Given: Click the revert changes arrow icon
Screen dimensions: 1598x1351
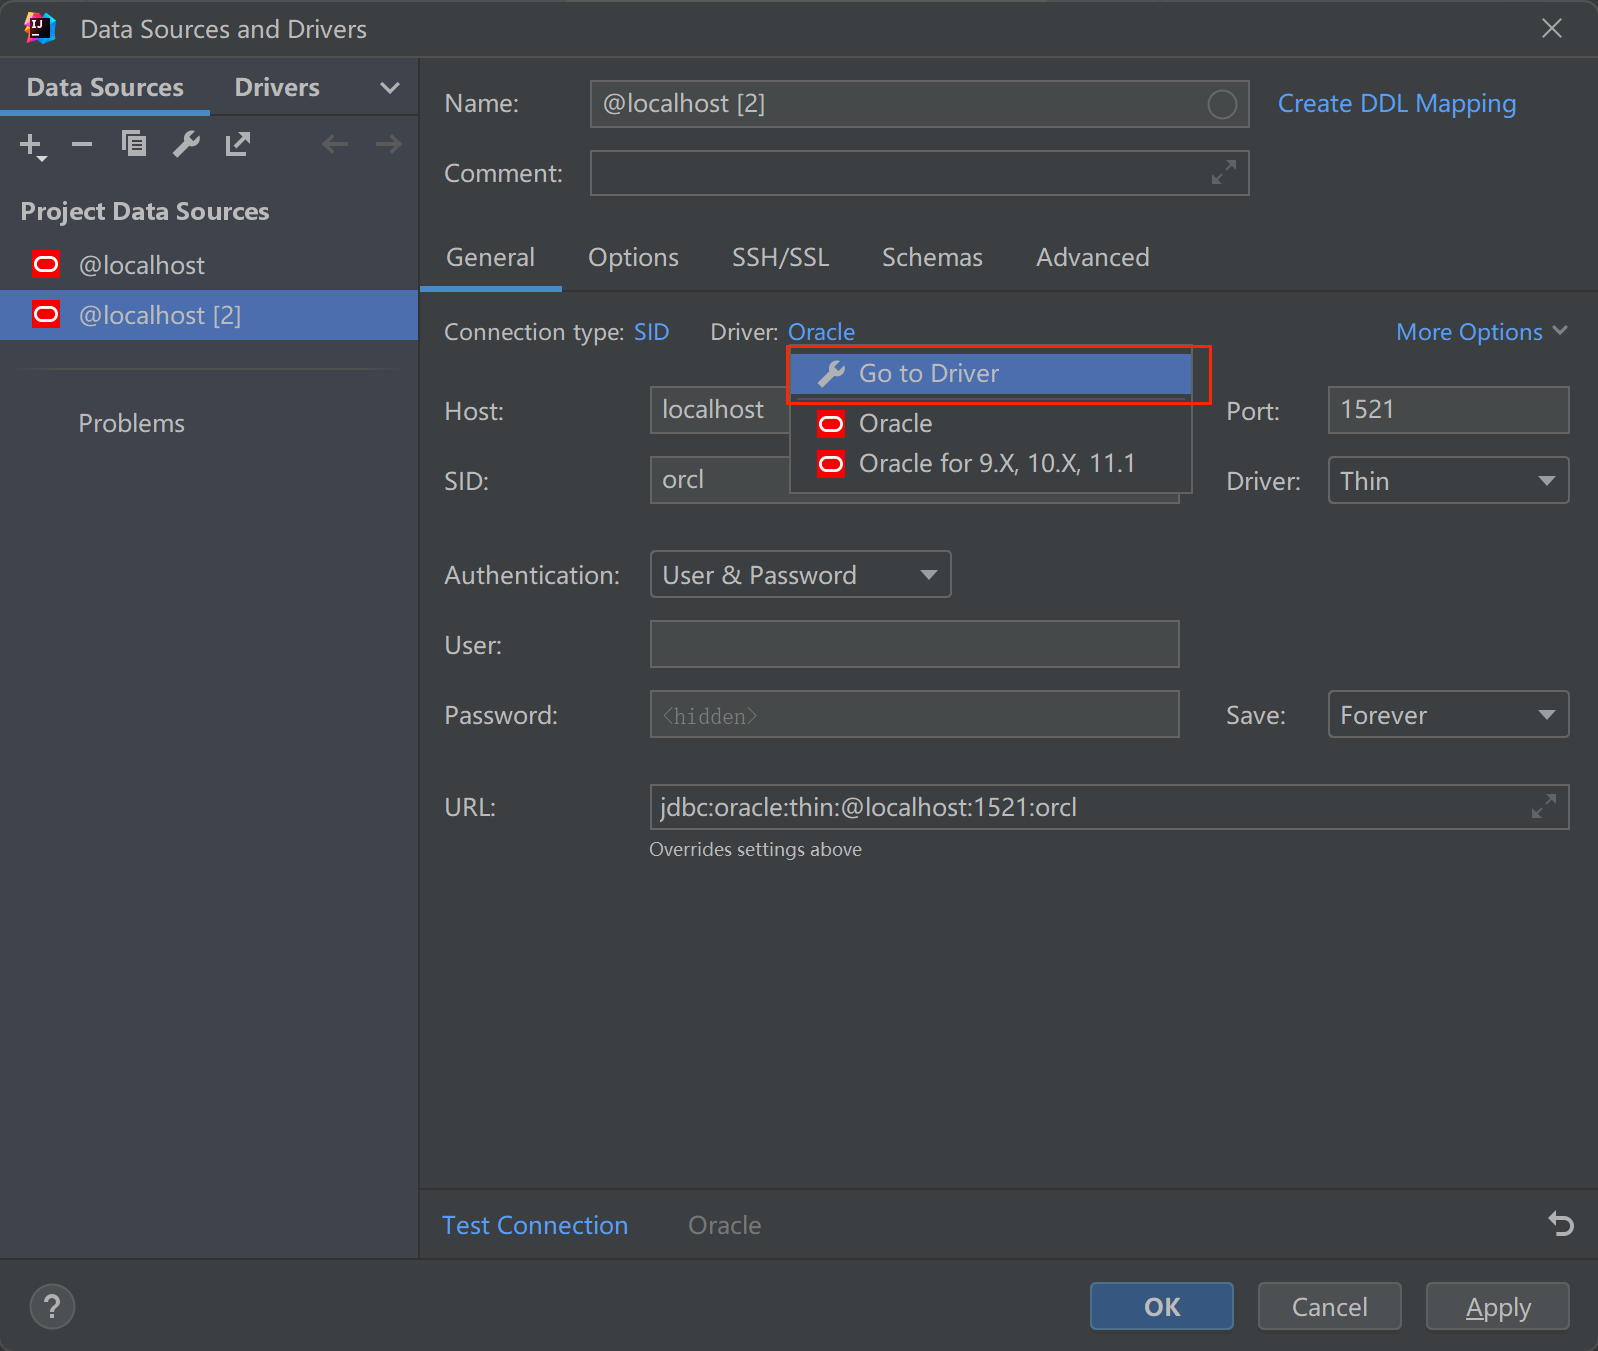Looking at the screenshot, I should (1561, 1223).
